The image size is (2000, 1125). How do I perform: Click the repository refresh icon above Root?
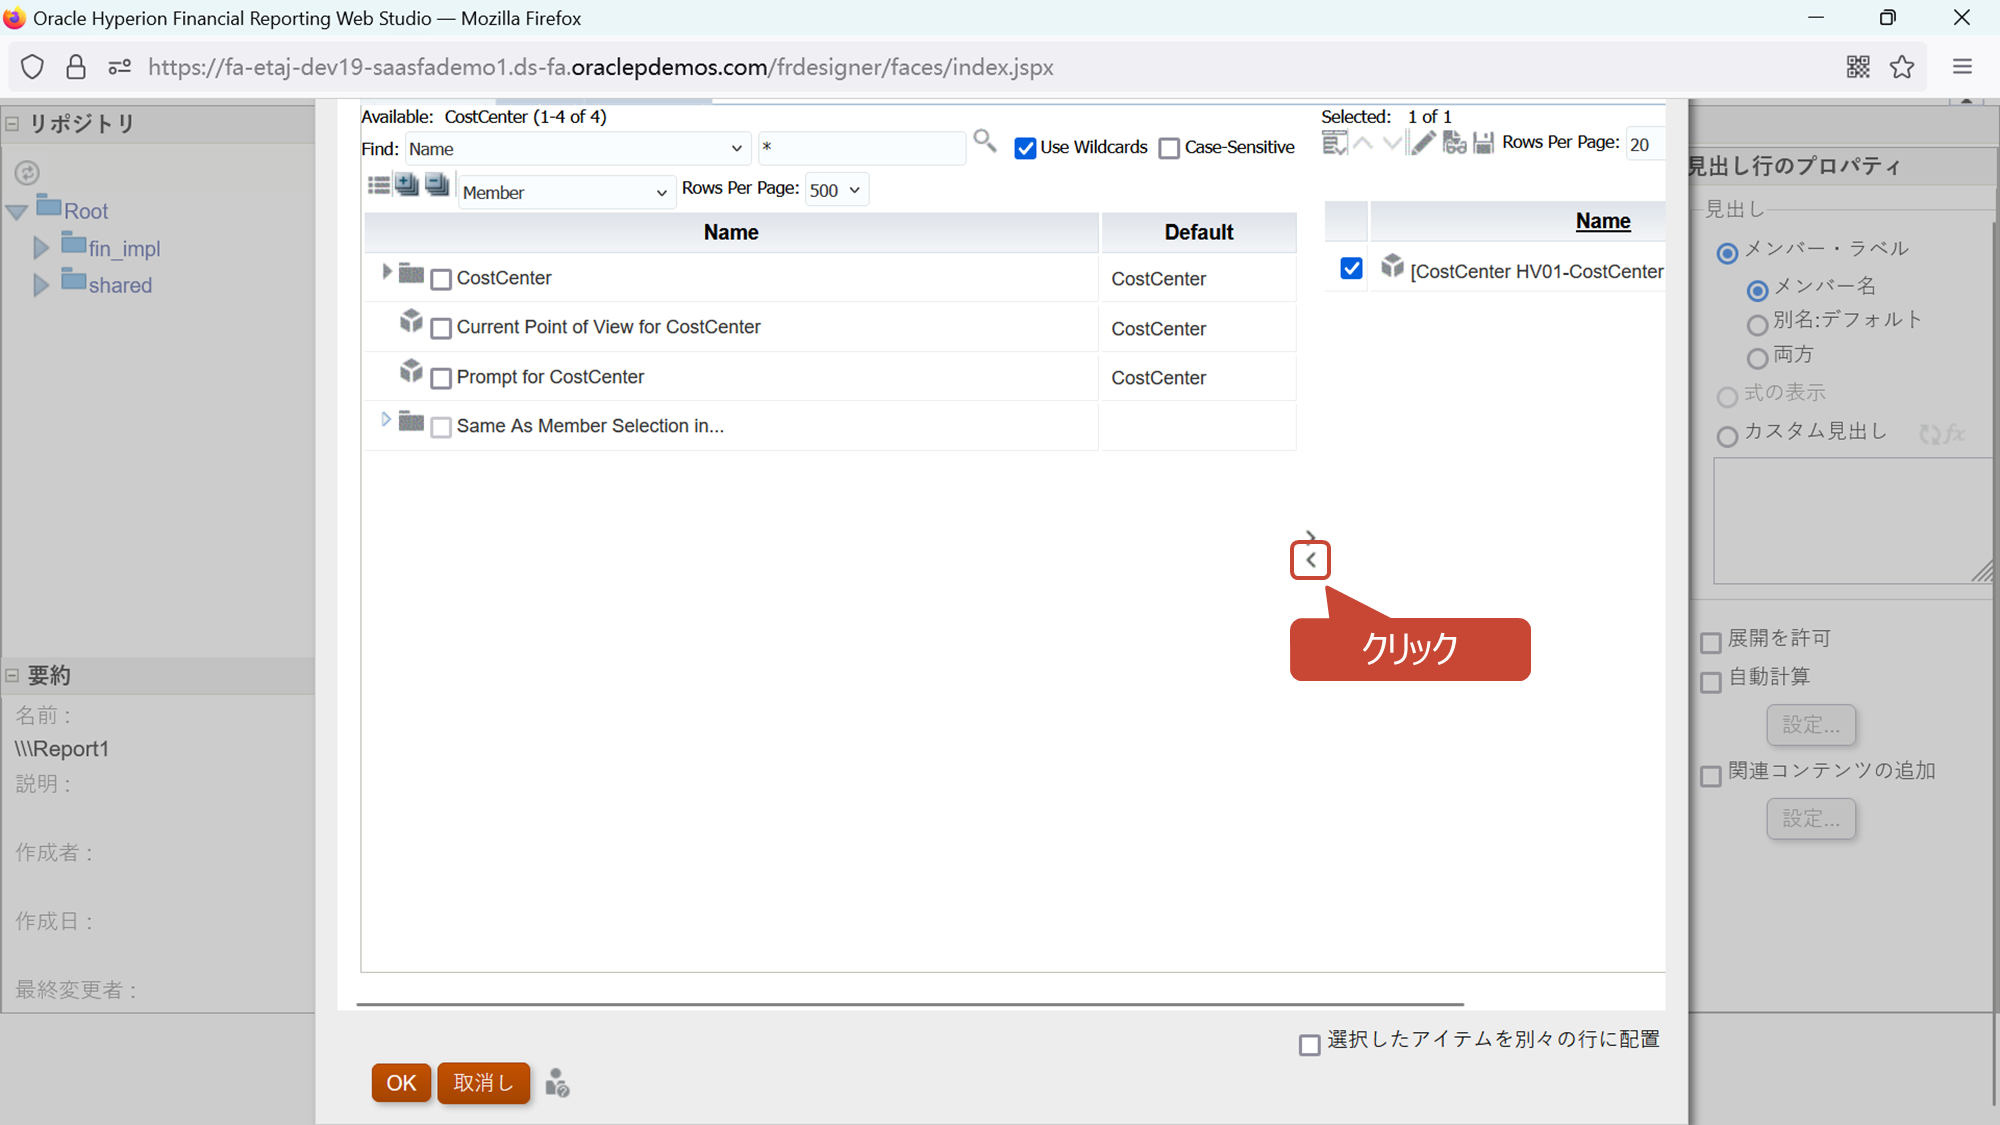click(x=27, y=172)
